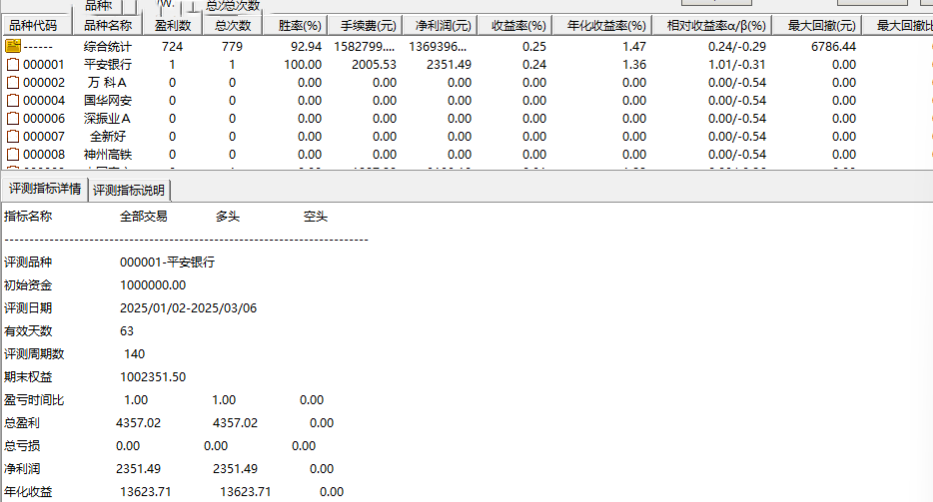This screenshot has height=502, width=933.
Task: Click the 盈利数 column header
Action: [173, 25]
